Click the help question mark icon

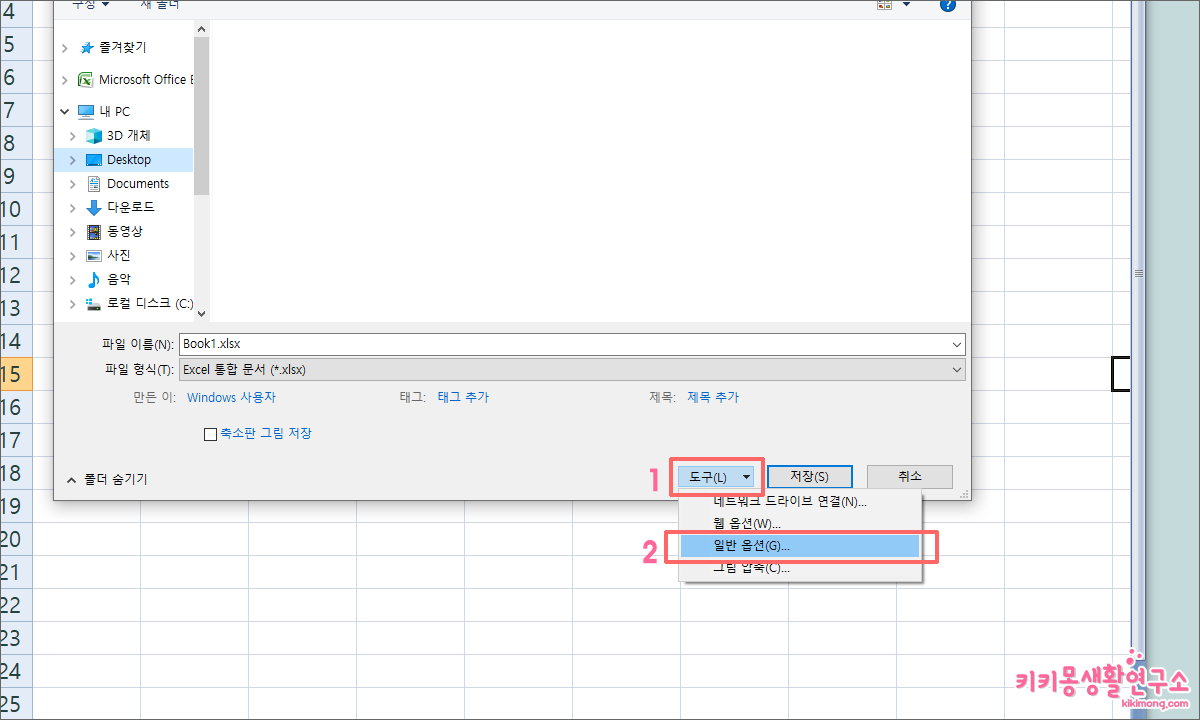point(947,6)
